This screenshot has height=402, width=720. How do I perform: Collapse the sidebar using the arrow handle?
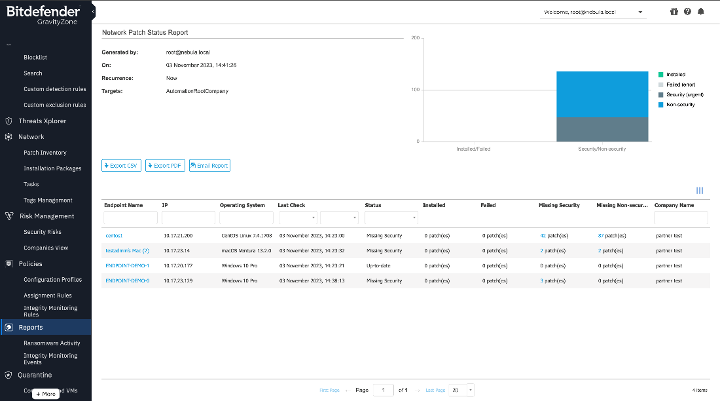(x=92, y=13)
